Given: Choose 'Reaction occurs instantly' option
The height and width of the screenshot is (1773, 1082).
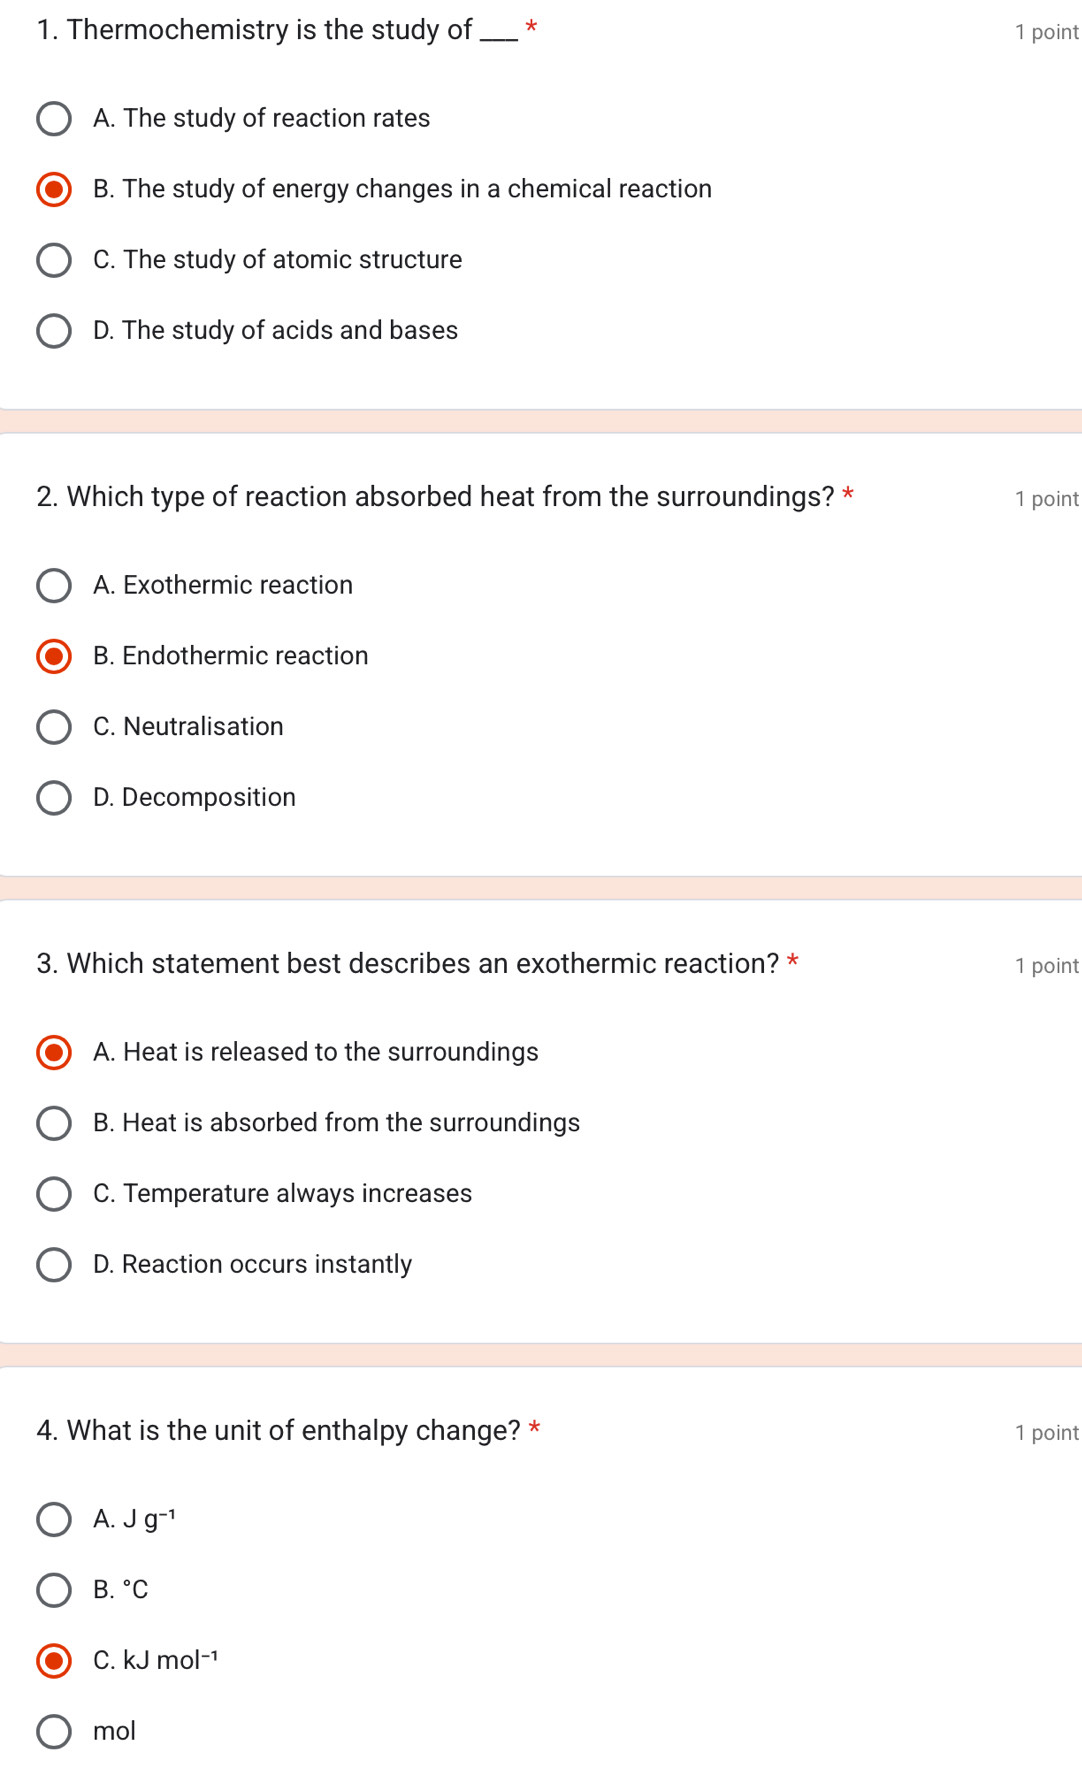Looking at the screenshot, I should pyautogui.click(x=54, y=1265).
